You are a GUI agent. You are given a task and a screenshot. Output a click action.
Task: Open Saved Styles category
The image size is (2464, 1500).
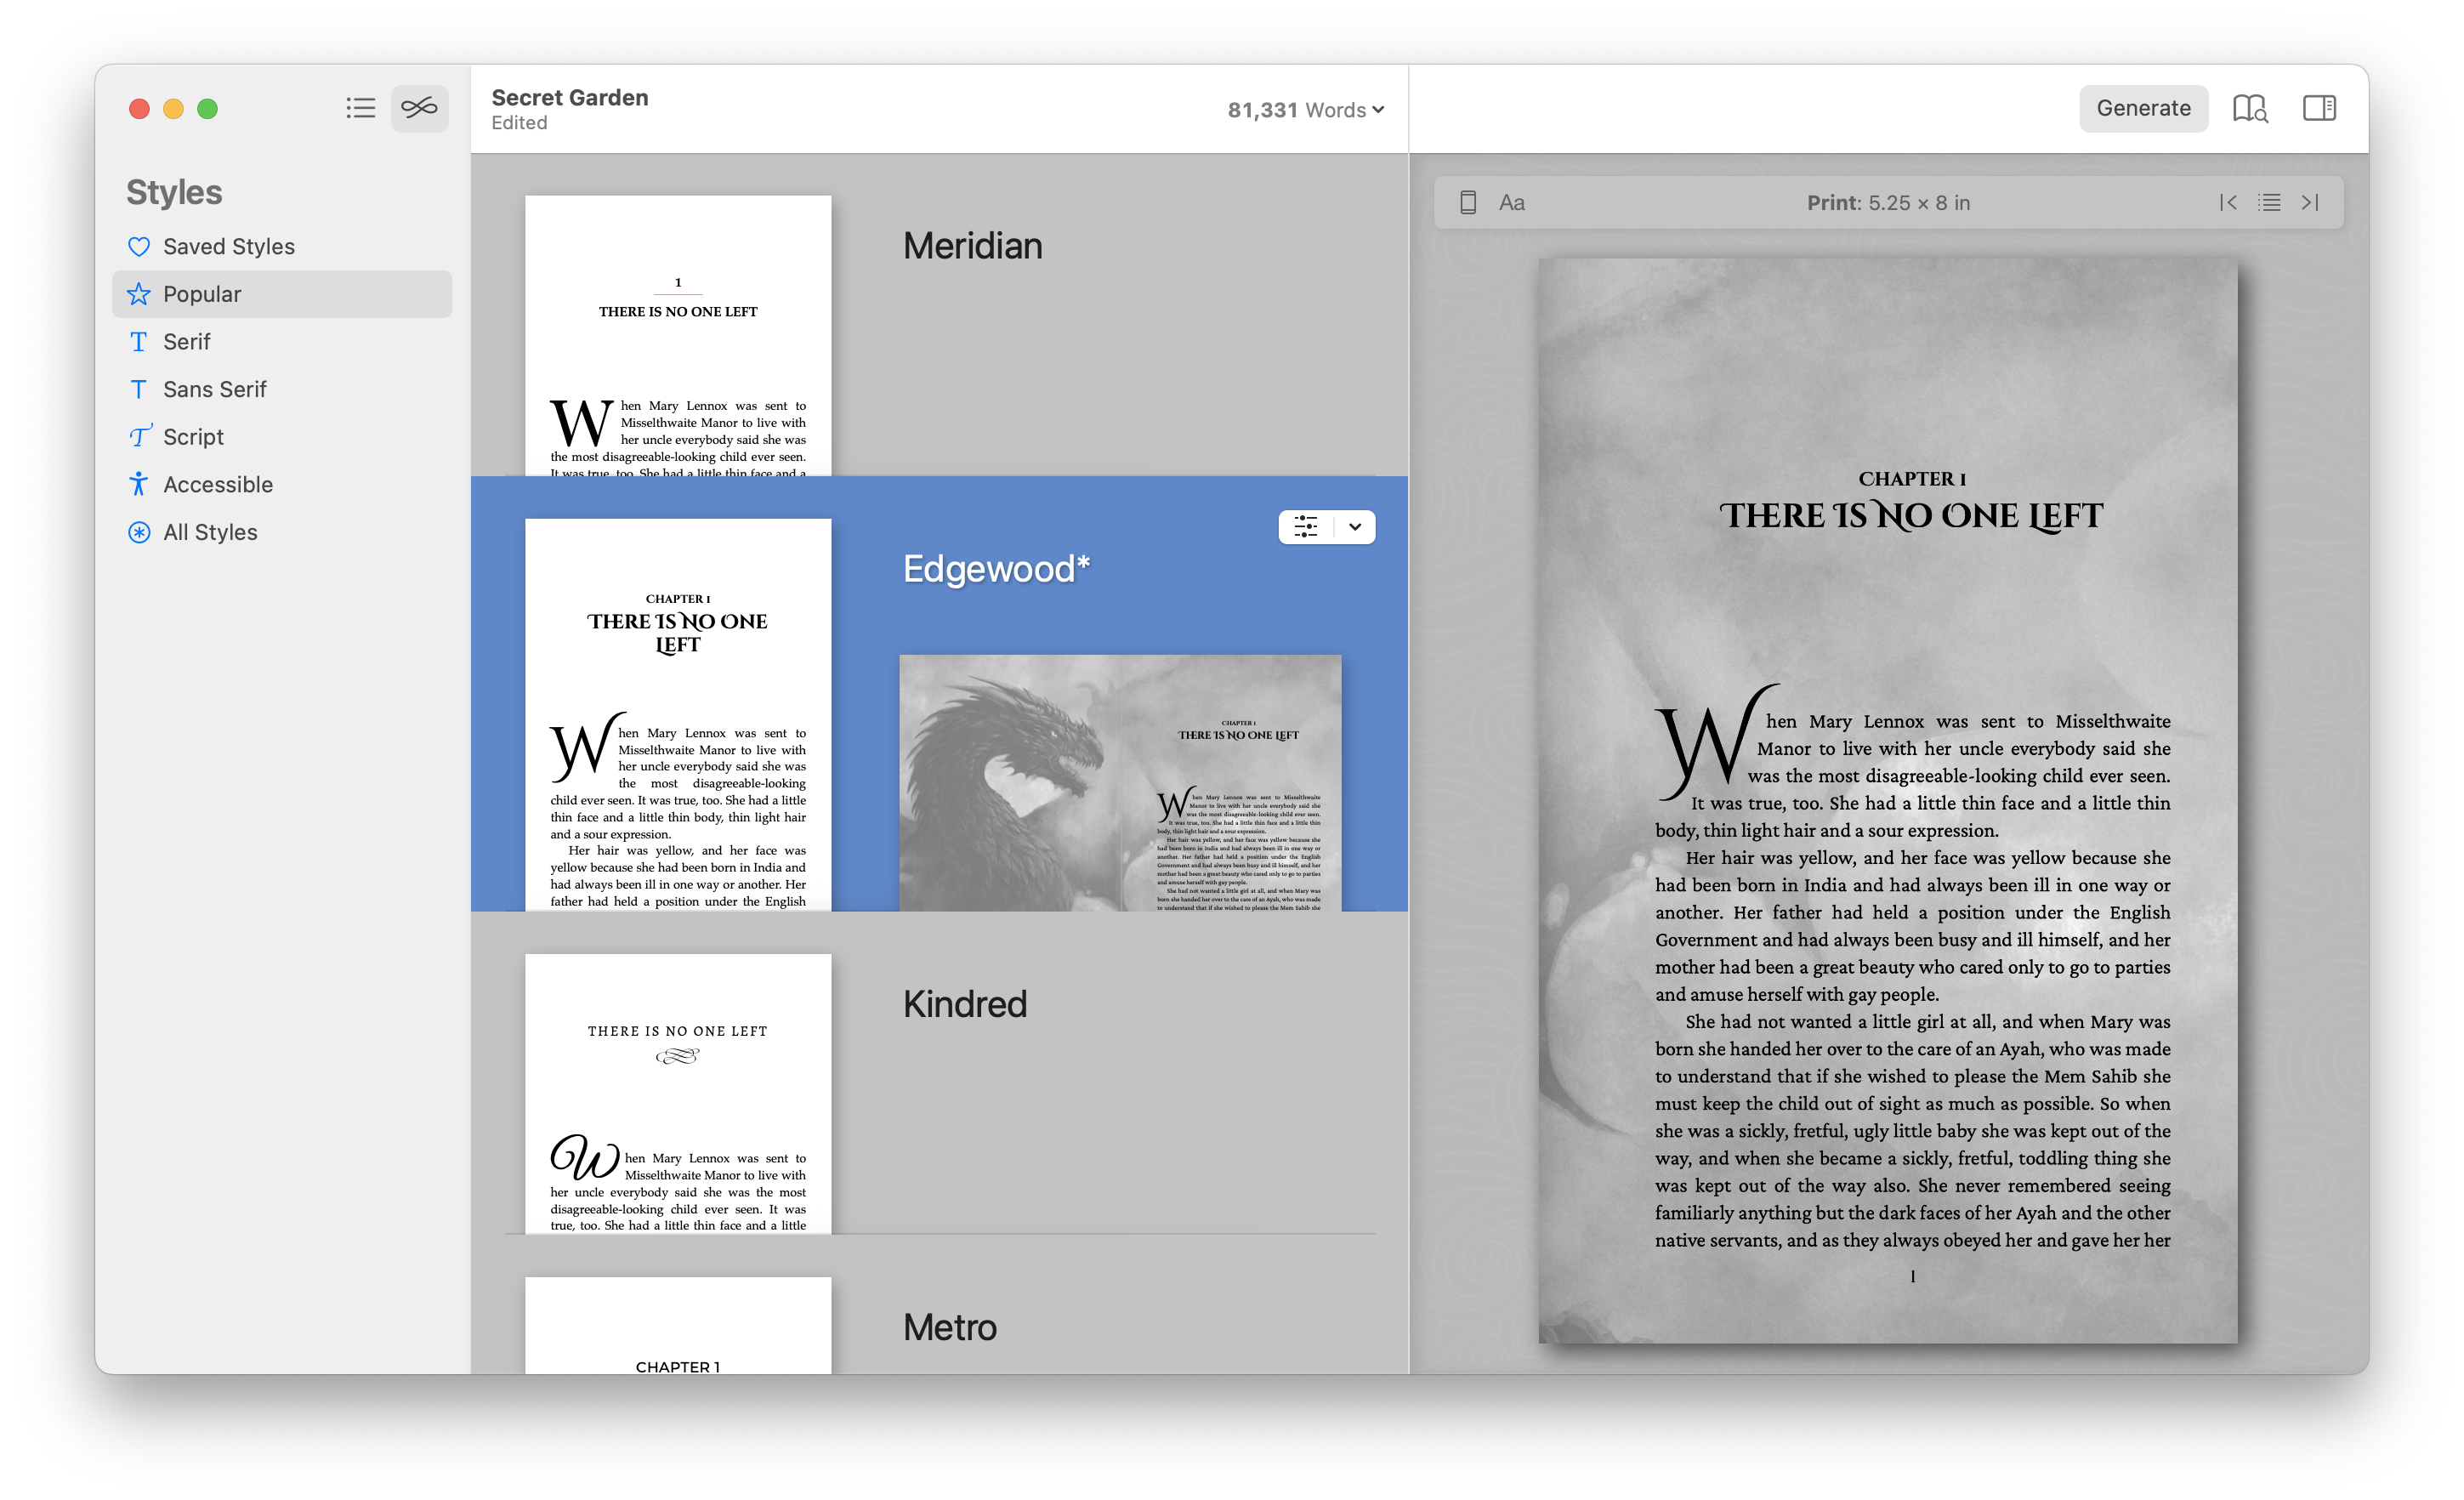point(228,247)
